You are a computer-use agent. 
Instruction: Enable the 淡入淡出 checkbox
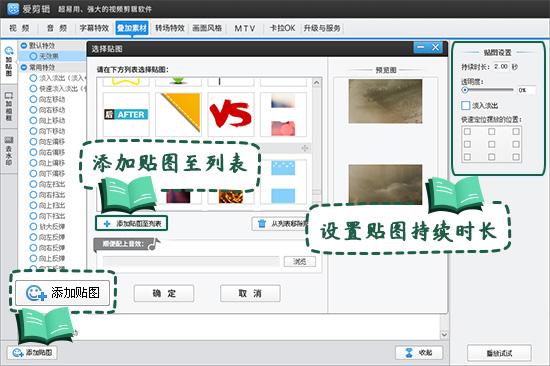click(465, 105)
